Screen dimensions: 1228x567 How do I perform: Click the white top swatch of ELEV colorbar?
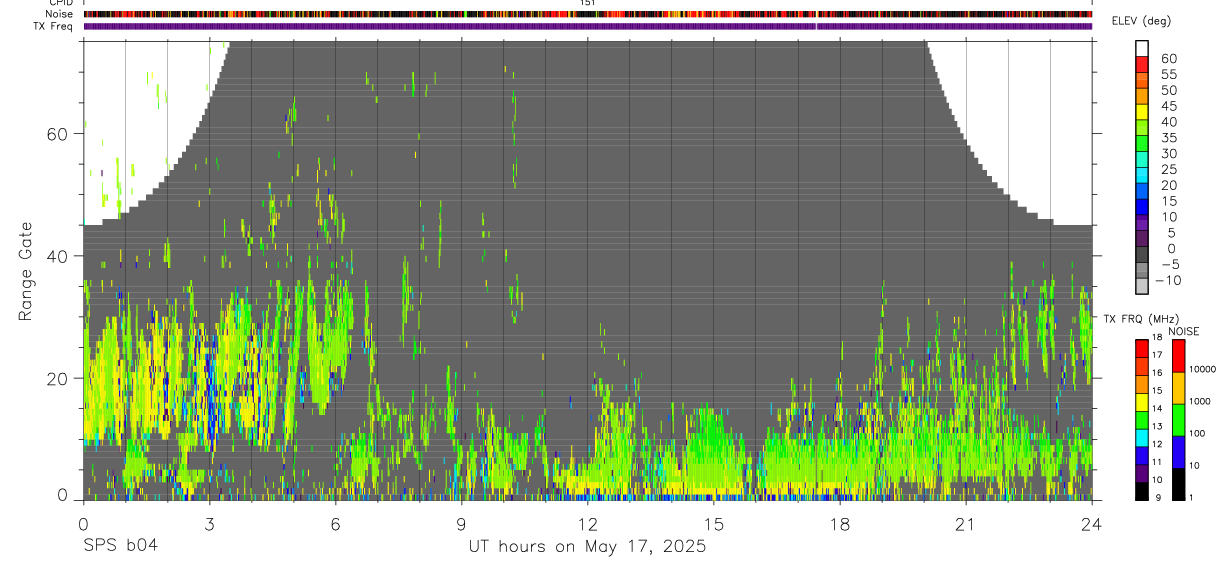point(1142,48)
